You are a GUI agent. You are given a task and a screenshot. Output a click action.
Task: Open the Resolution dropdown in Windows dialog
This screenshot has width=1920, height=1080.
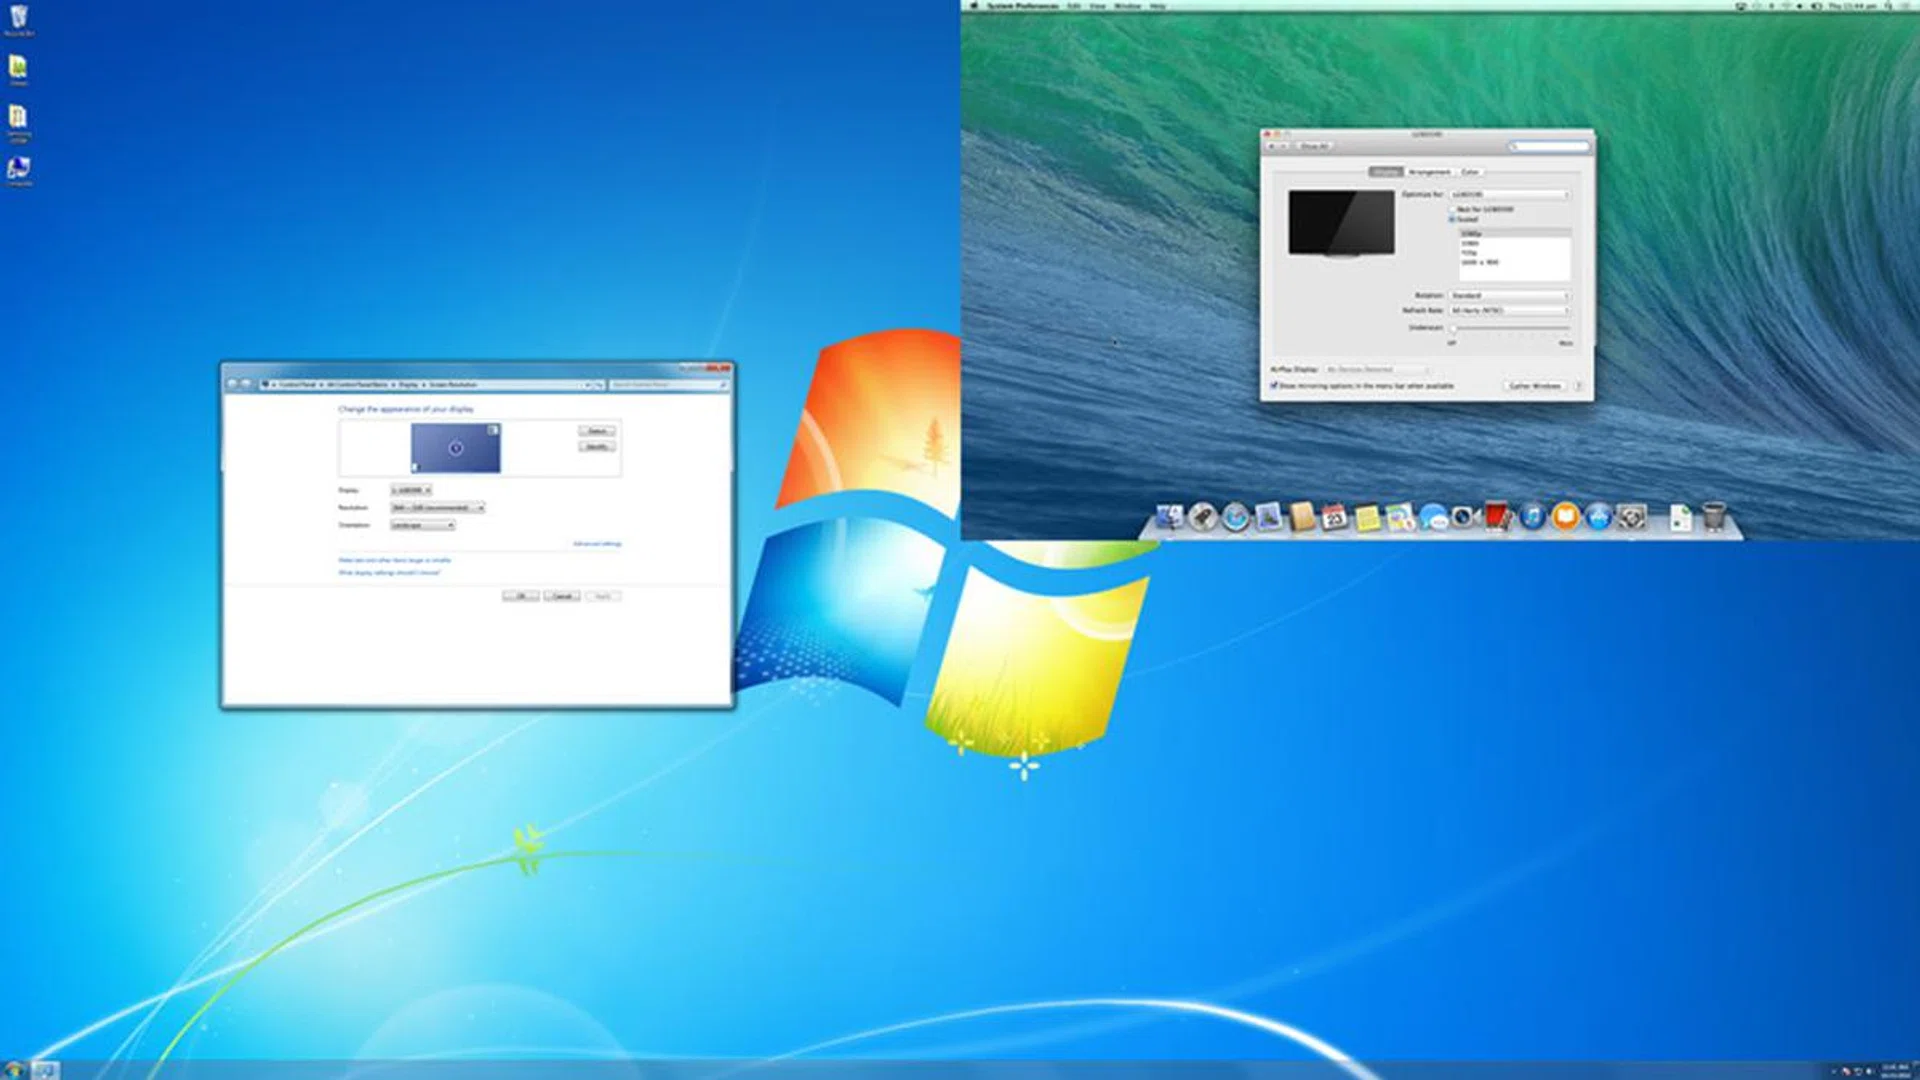click(x=437, y=507)
